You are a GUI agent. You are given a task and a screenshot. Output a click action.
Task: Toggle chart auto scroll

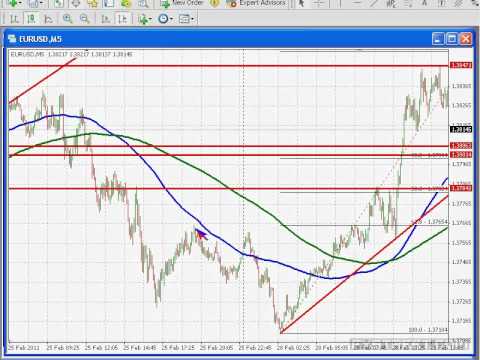105,19
